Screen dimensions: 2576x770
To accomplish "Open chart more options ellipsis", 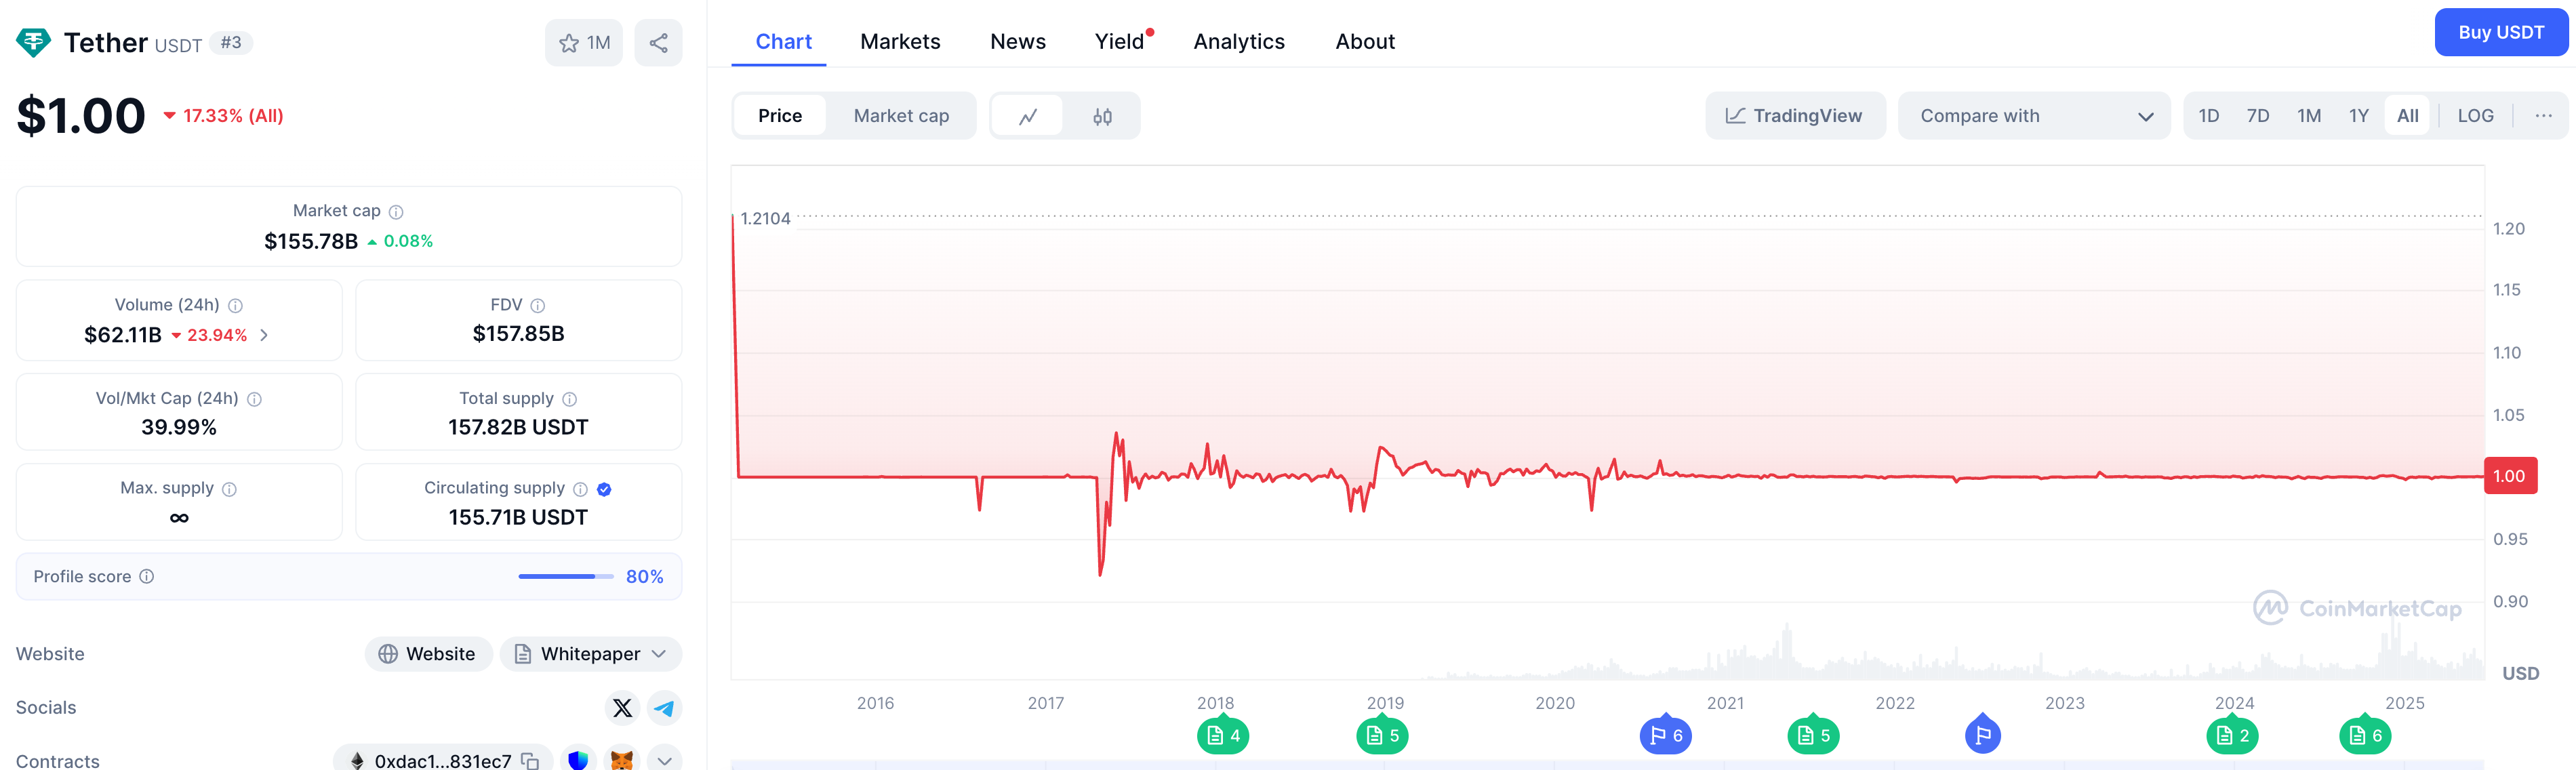I will [x=2543, y=116].
